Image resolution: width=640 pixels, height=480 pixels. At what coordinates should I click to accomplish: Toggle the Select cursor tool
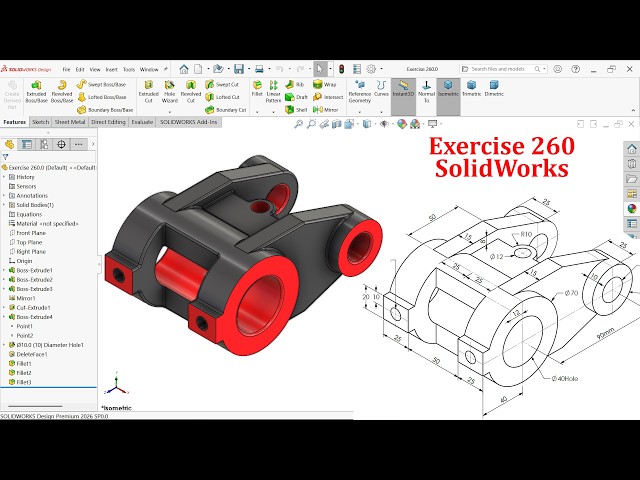pyautogui.click(x=320, y=69)
